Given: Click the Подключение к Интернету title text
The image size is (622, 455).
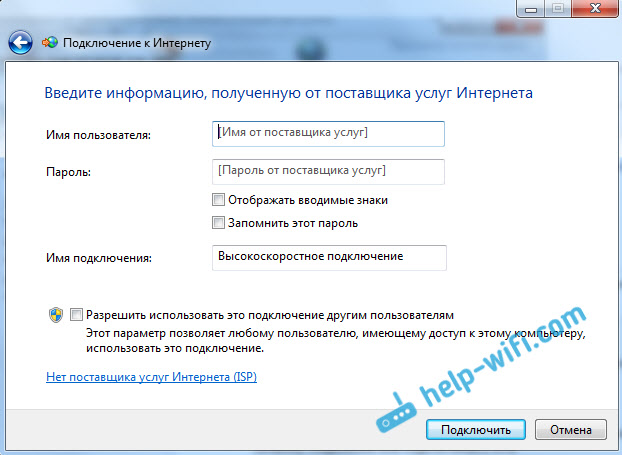Looking at the screenshot, I should 137,43.
